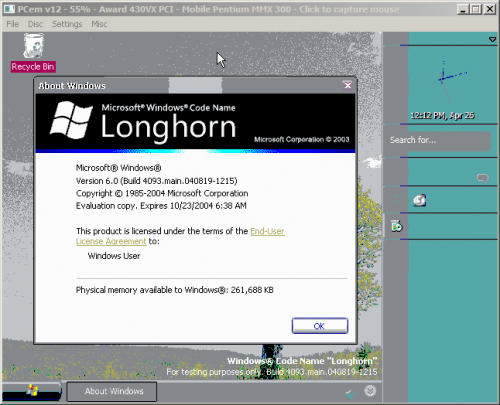Click the sidebar speech bubble icon
Image resolution: width=500 pixels, height=405 pixels.
coord(482,178)
